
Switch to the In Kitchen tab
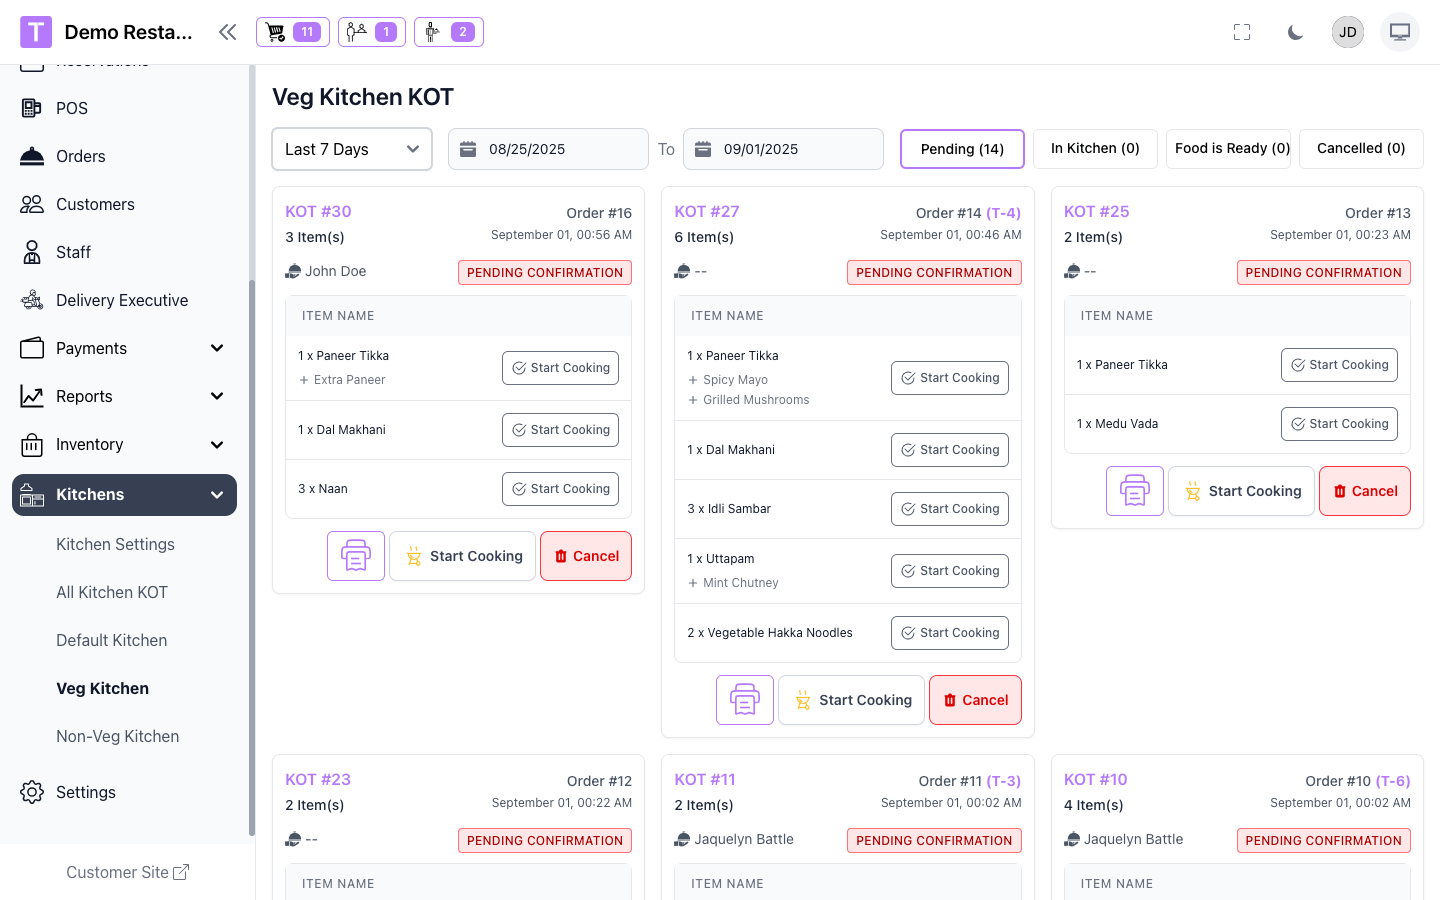(1094, 149)
